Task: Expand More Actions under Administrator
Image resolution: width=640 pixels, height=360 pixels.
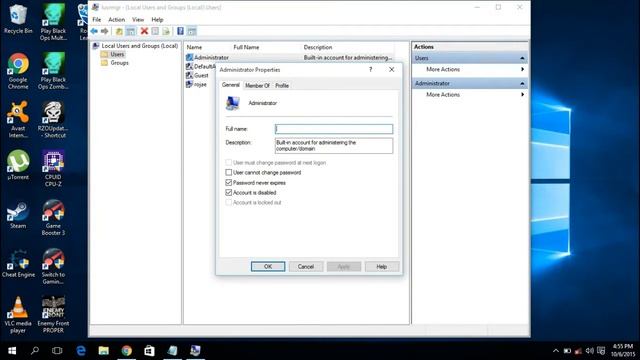Action: tap(469, 95)
